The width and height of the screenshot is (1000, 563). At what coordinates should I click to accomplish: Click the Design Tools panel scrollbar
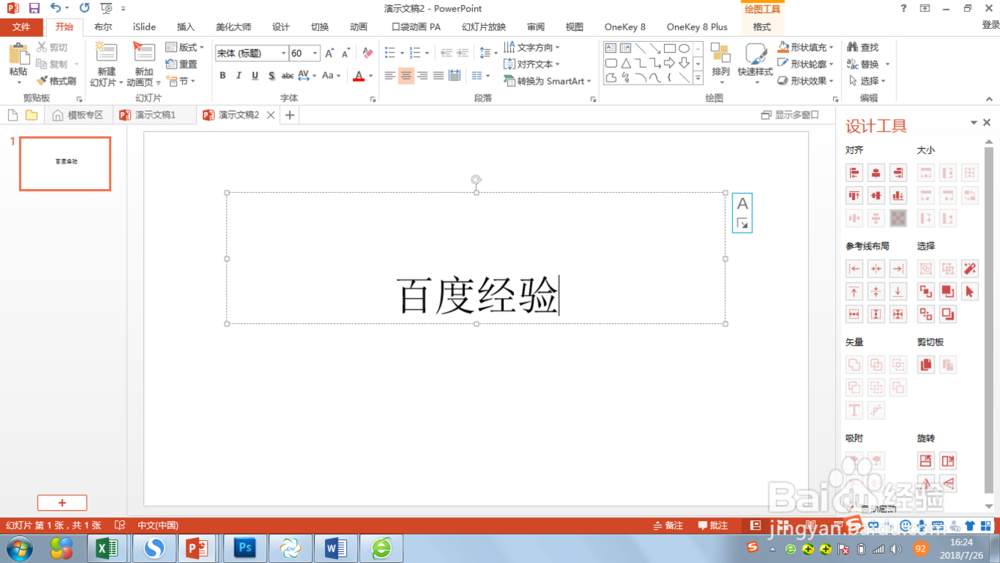tap(989, 320)
